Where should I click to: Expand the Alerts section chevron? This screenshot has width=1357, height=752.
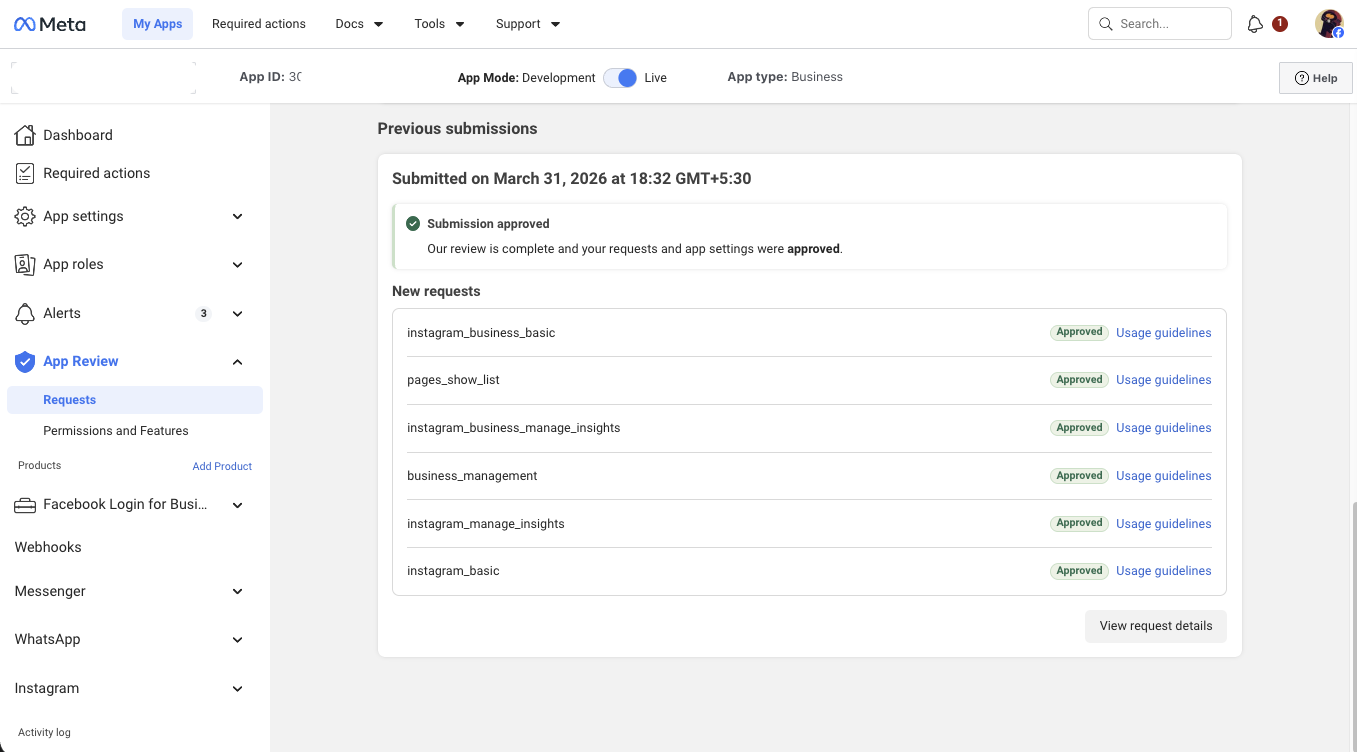237,313
